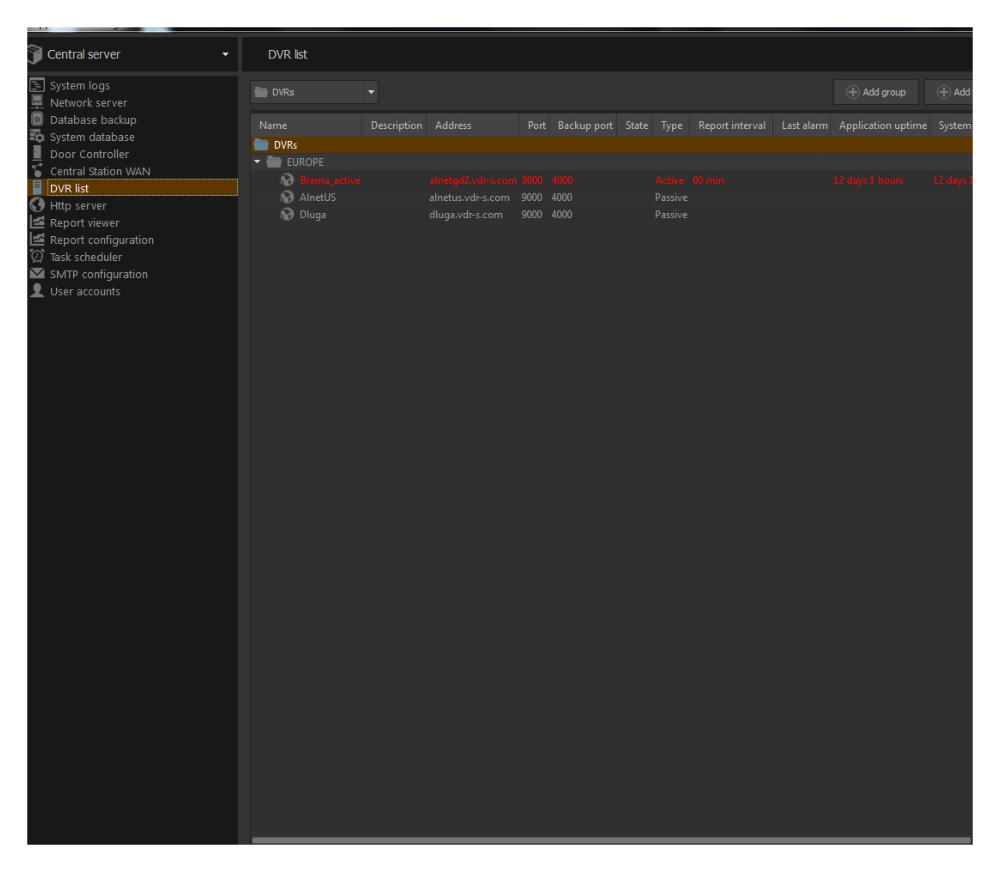Image resolution: width=1000 pixels, height=872 pixels.
Task: Click the address alnetus.vdr-s.com
Action: tap(469, 198)
